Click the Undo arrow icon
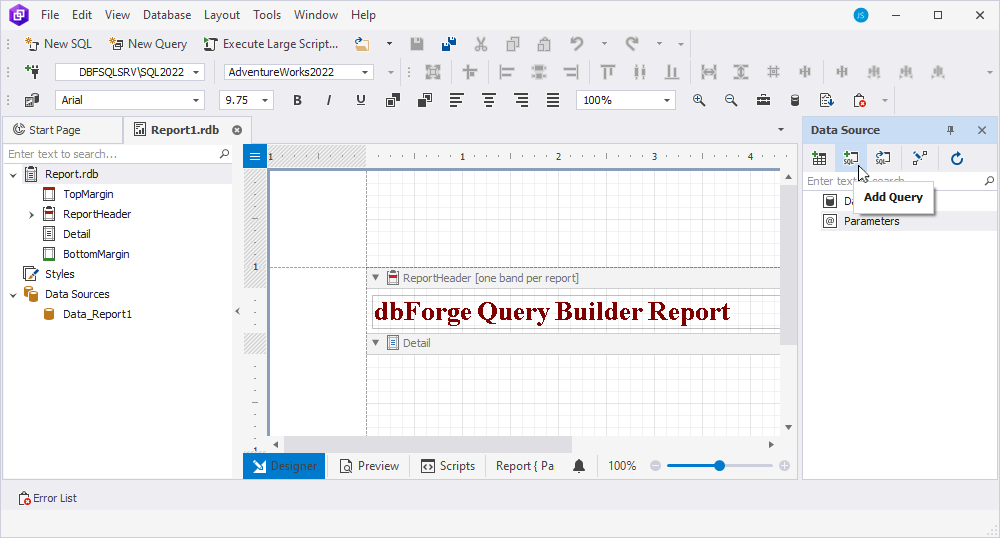The height and width of the screenshot is (538, 1000). (577, 44)
